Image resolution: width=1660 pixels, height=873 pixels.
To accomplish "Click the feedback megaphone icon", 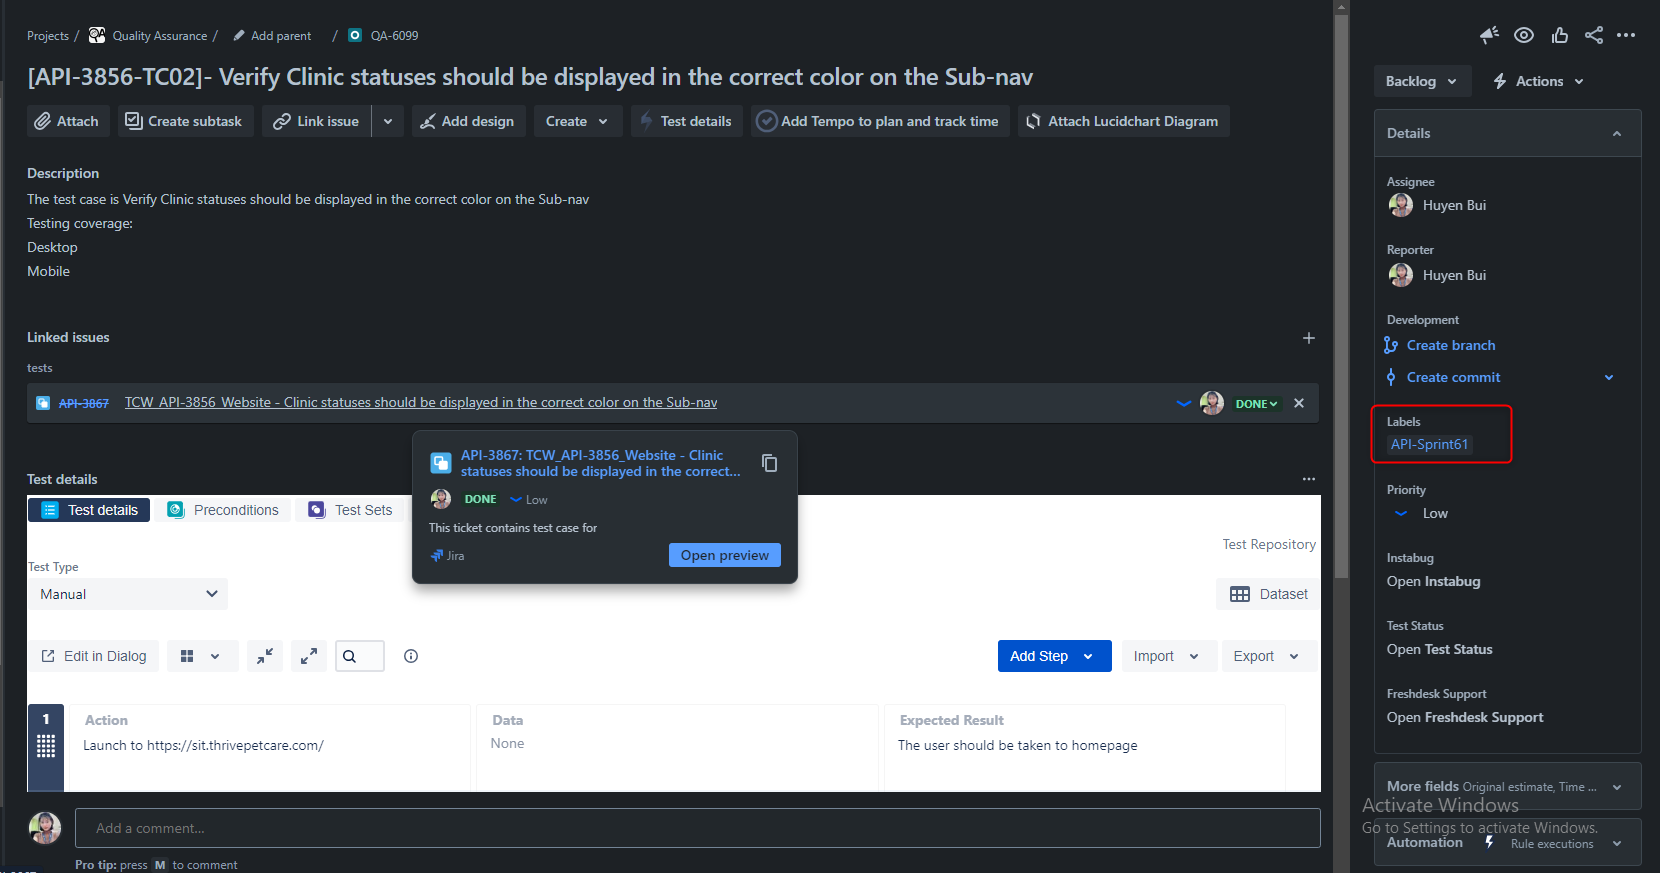I will 1489,35.
